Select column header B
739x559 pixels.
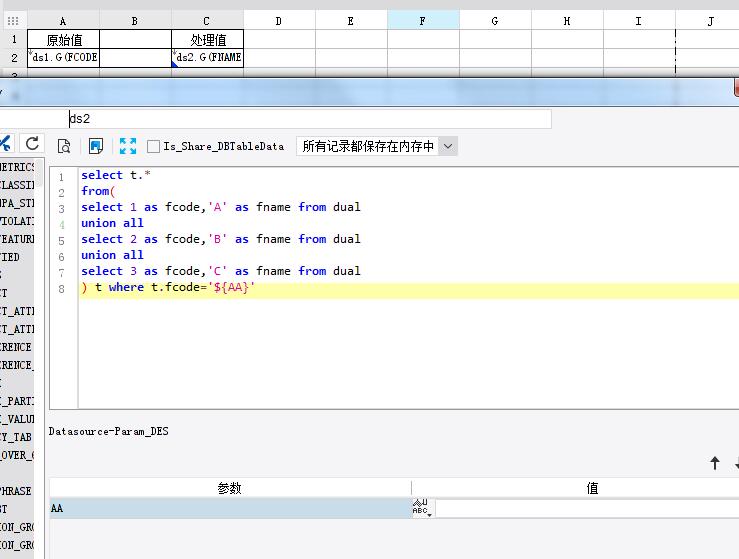(135, 21)
